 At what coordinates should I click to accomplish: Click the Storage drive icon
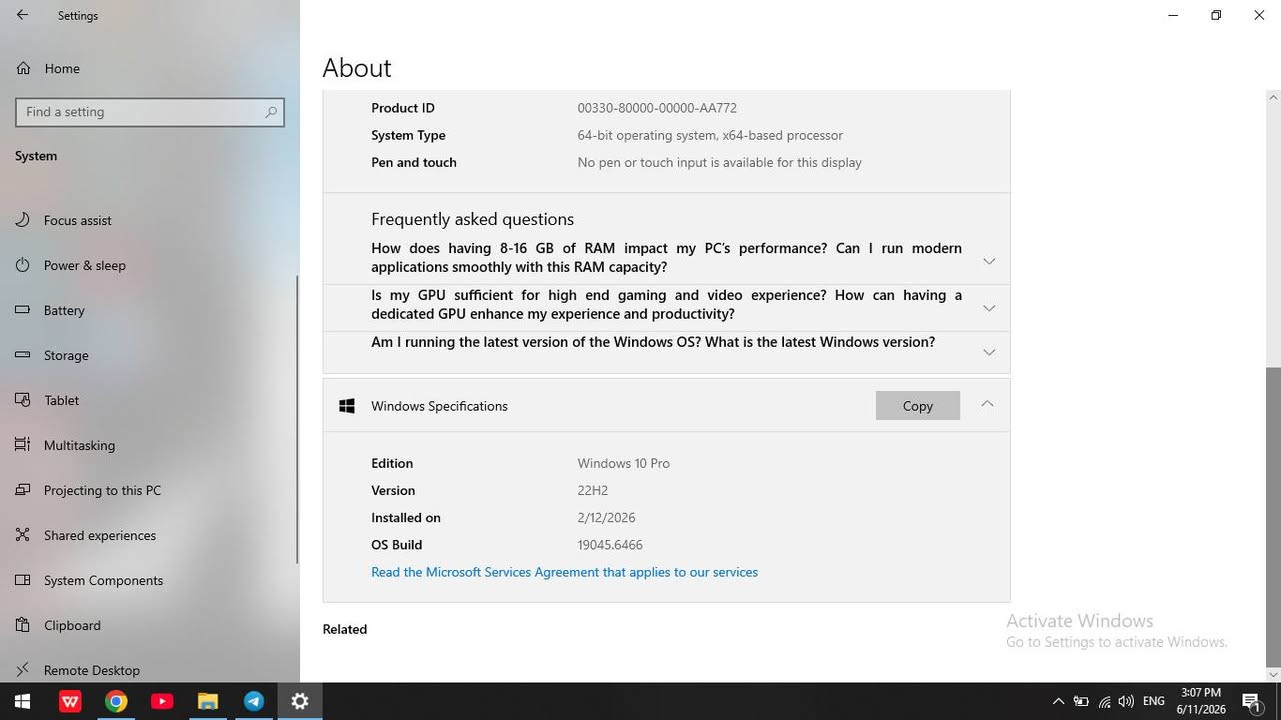click(x=22, y=355)
